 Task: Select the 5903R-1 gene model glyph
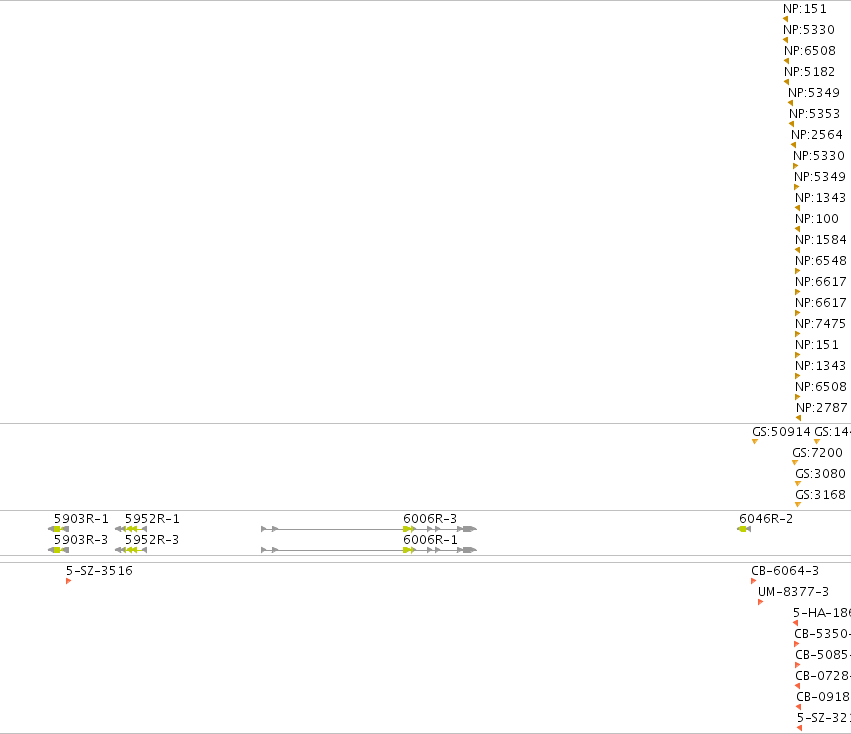[x=59, y=529]
